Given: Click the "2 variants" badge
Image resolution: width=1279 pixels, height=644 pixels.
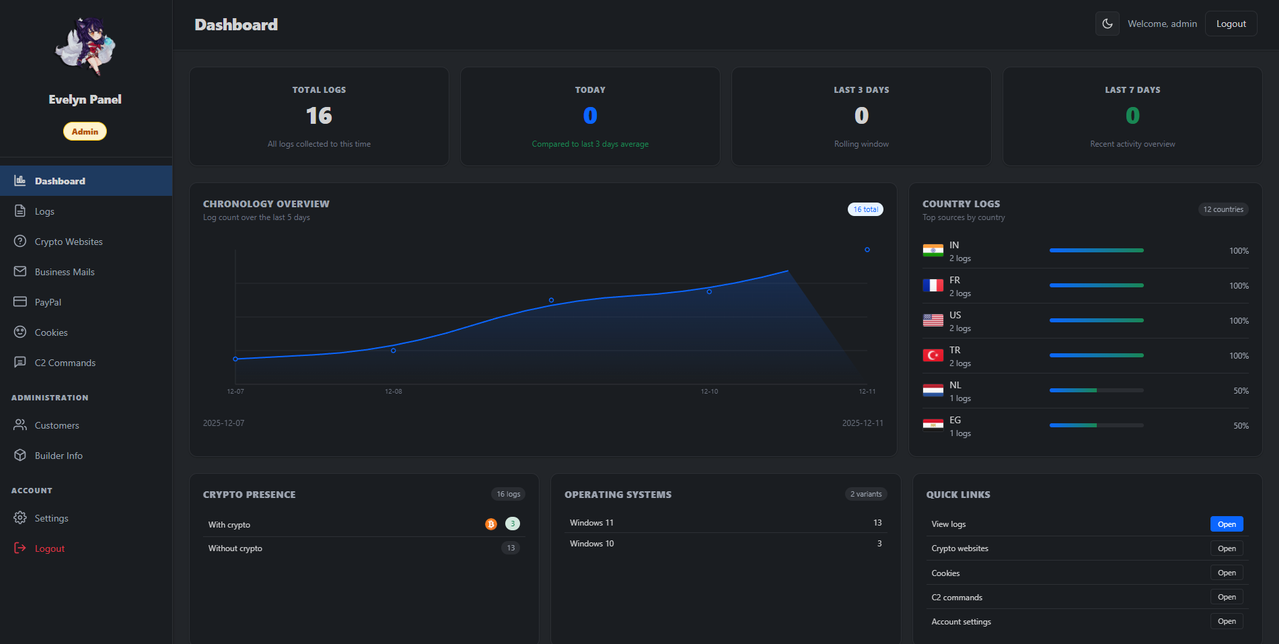Looking at the screenshot, I should click(866, 494).
